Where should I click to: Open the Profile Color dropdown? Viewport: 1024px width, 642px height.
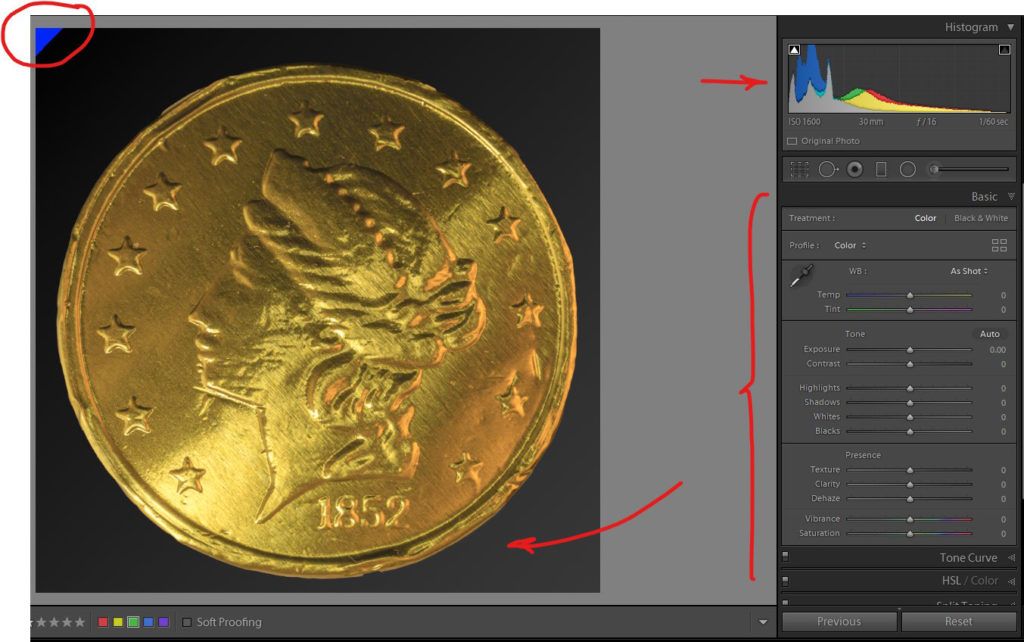(x=850, y=245)
